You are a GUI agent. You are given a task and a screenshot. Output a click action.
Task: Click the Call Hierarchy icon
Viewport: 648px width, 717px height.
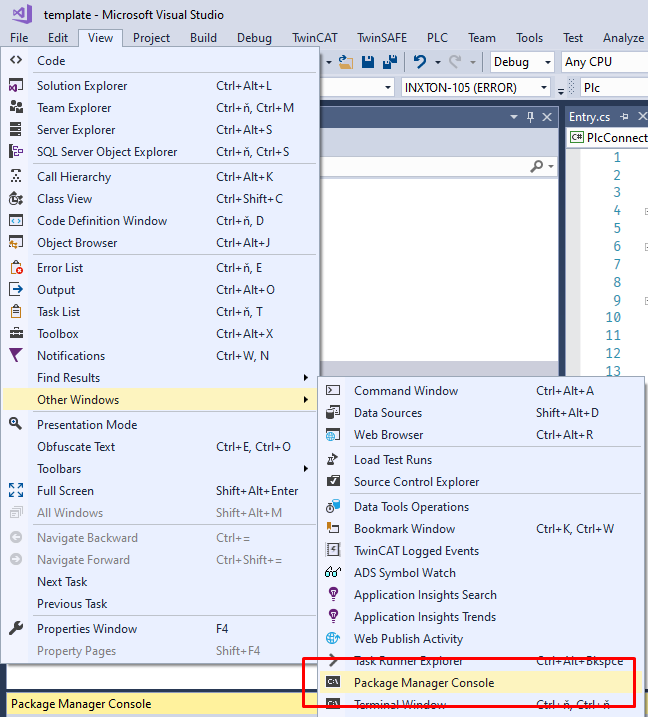point(16,177)
